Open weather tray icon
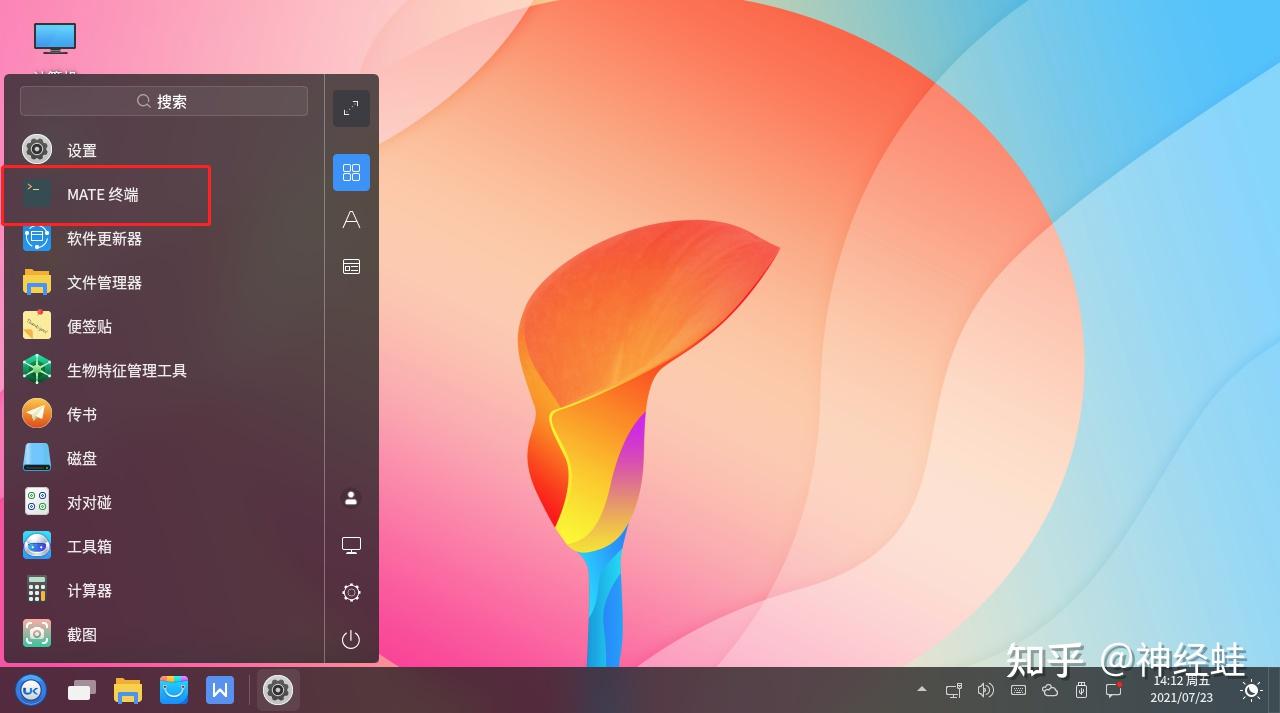The width and height of the screenshot is (1280, 713). coord(1050,690)
